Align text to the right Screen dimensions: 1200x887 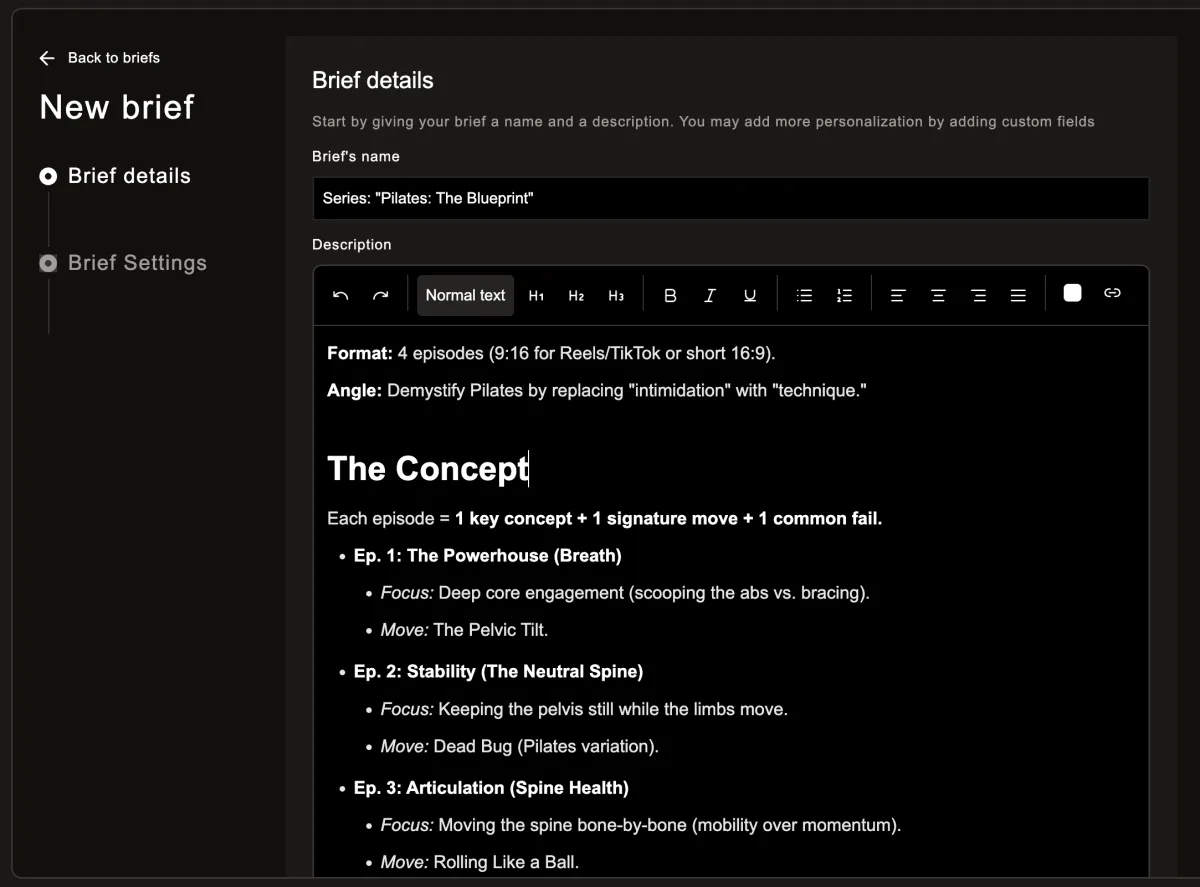pos(978,295)
